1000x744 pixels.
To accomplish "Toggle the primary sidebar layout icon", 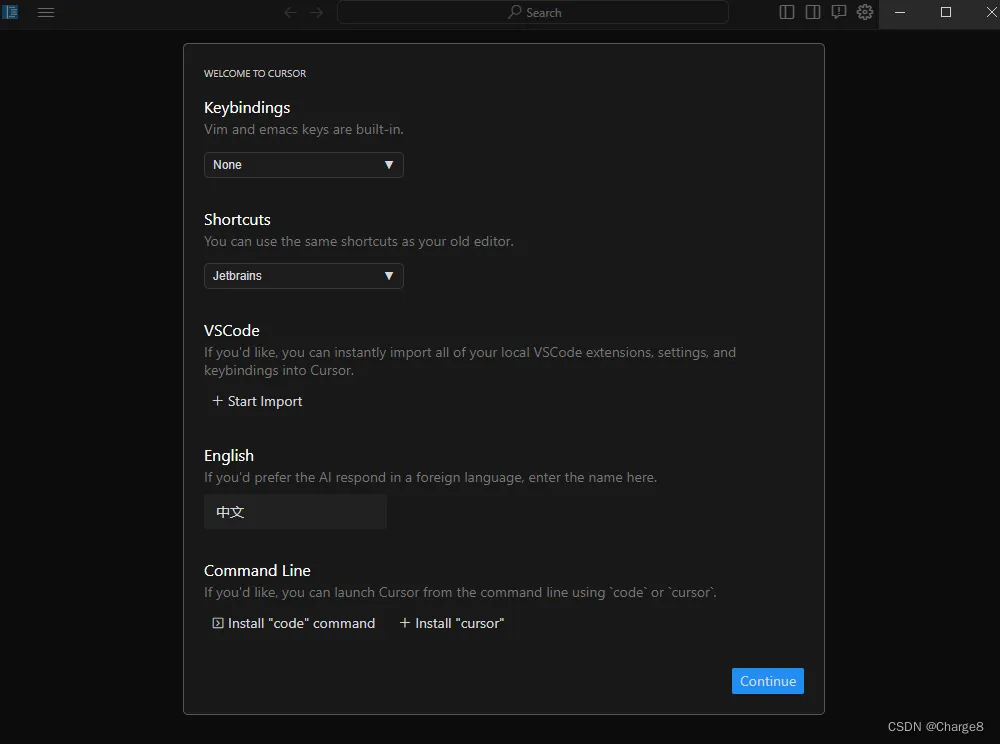I will tap(787, 12).
